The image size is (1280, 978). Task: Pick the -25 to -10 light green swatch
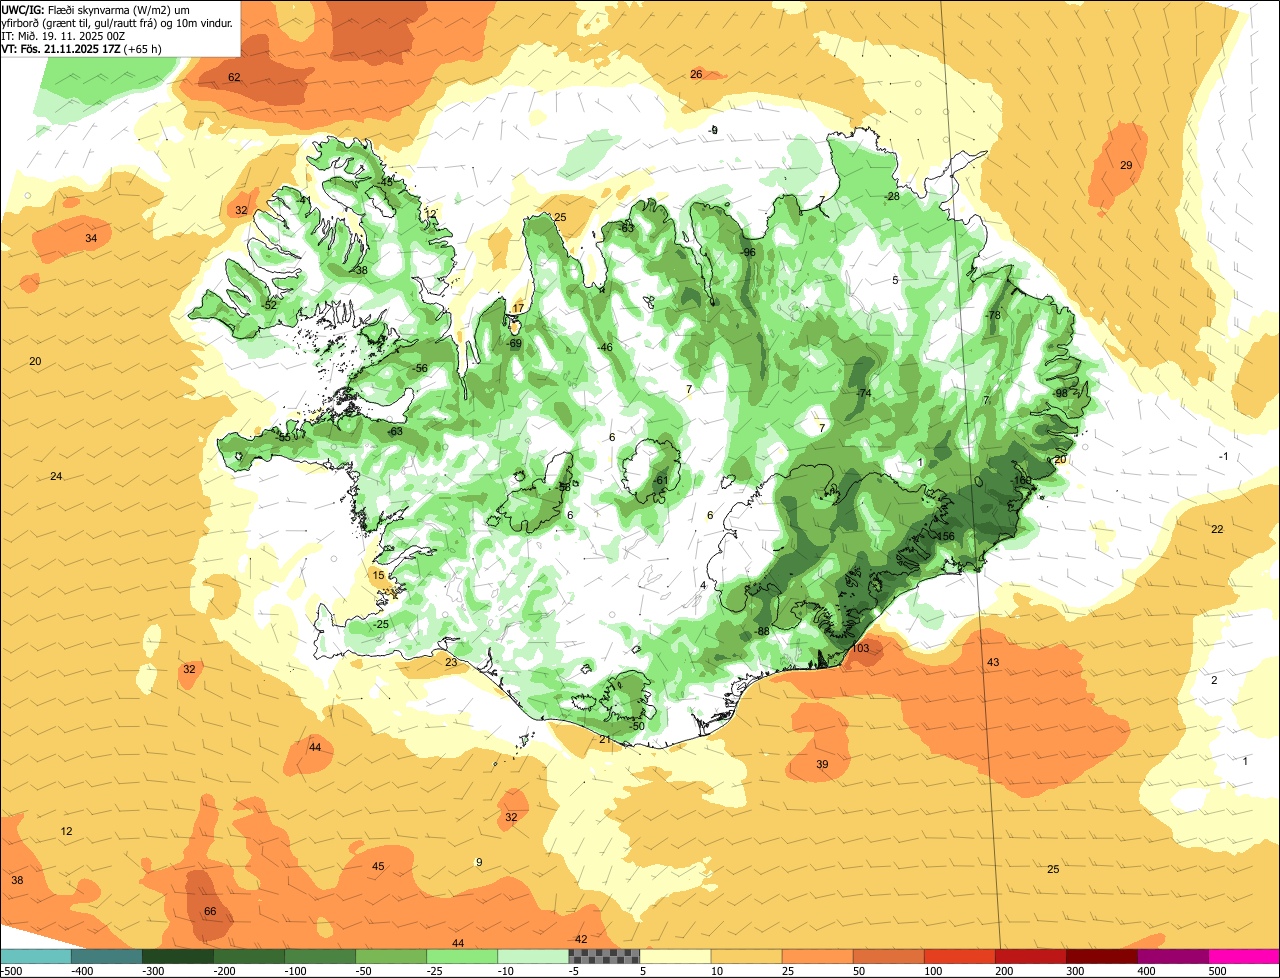(x=461, y=956)
